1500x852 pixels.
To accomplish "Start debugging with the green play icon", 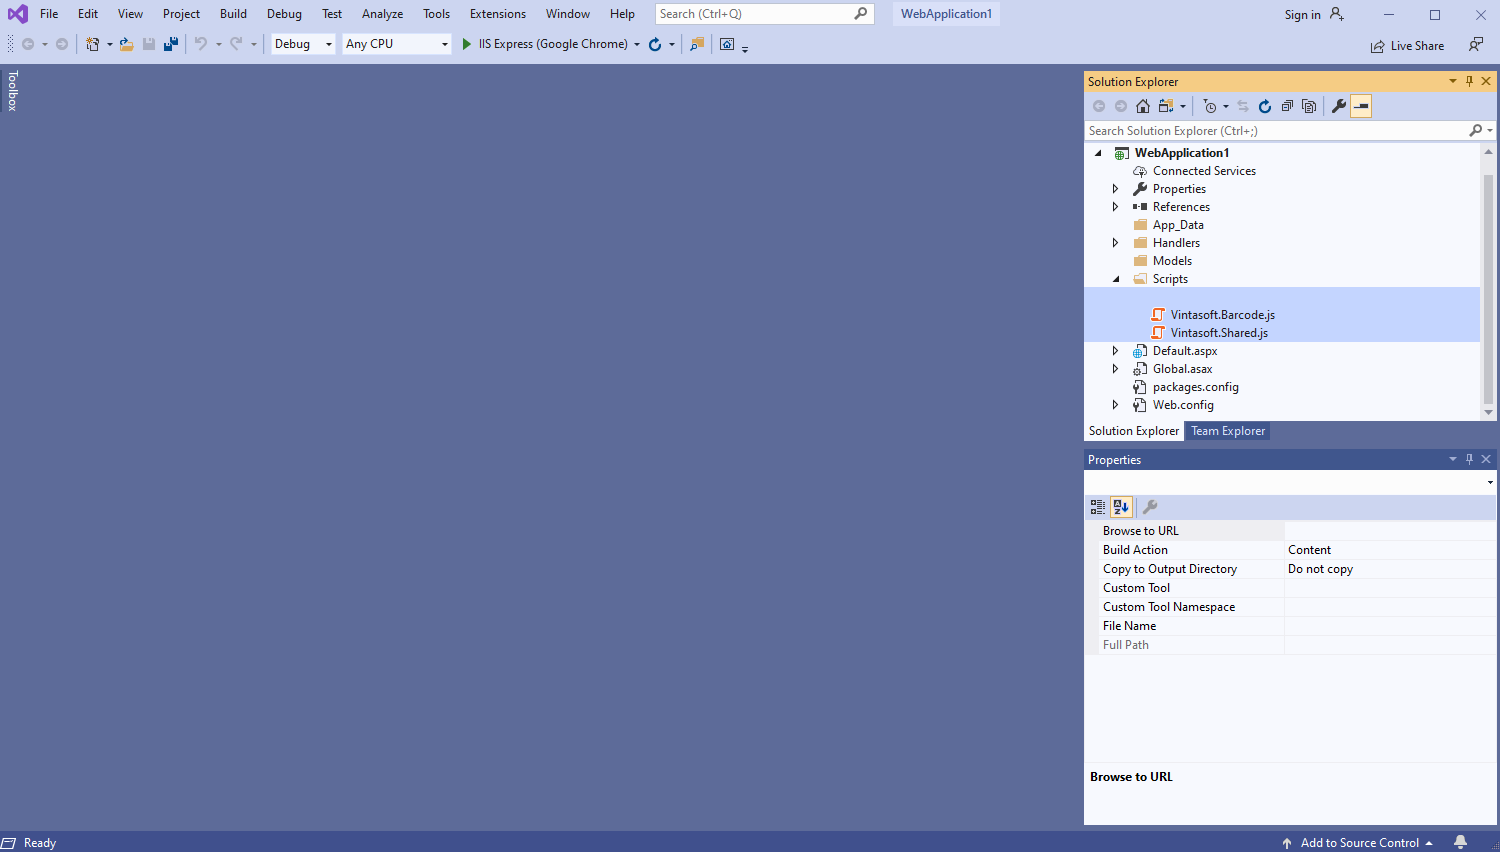I will click(x=466, y=44).
